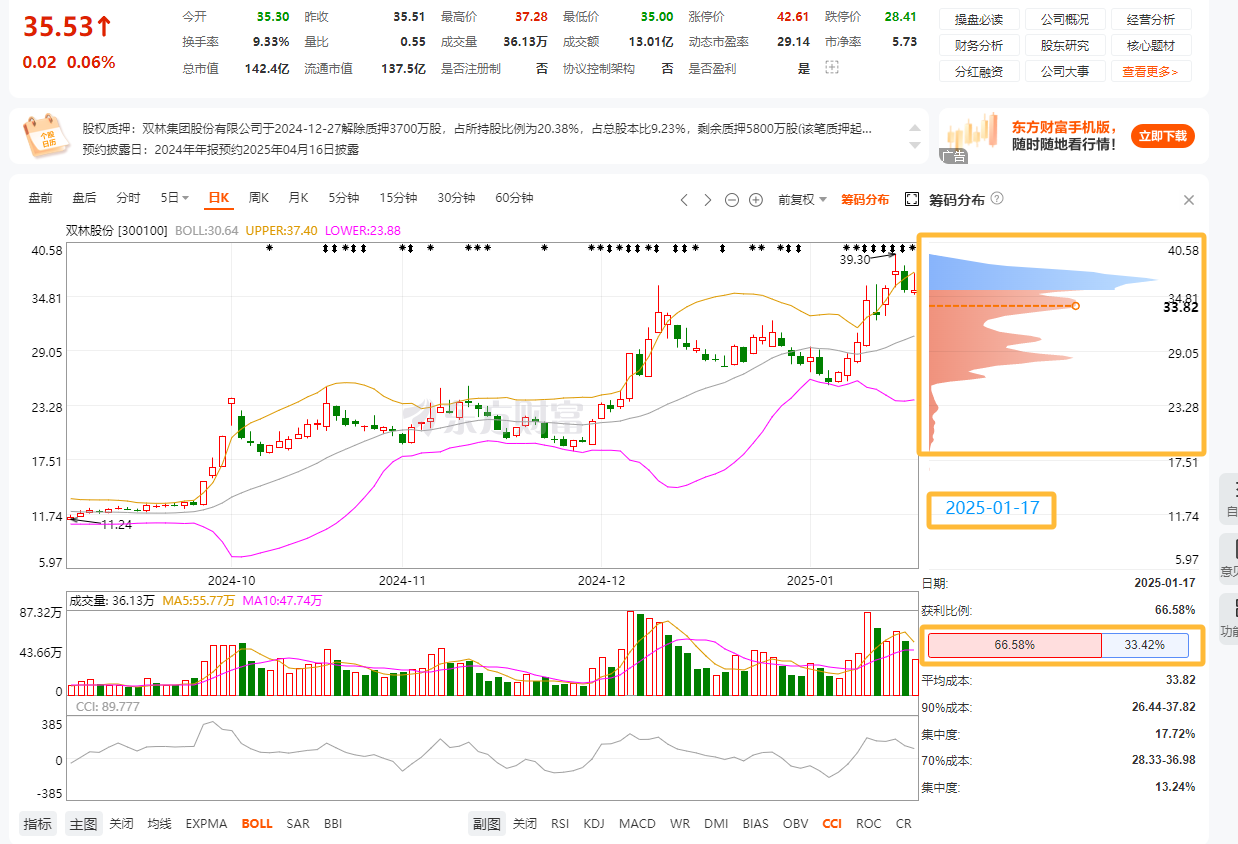
Task: Enter fullscreen chart mode
Action: tap(911, 200)
